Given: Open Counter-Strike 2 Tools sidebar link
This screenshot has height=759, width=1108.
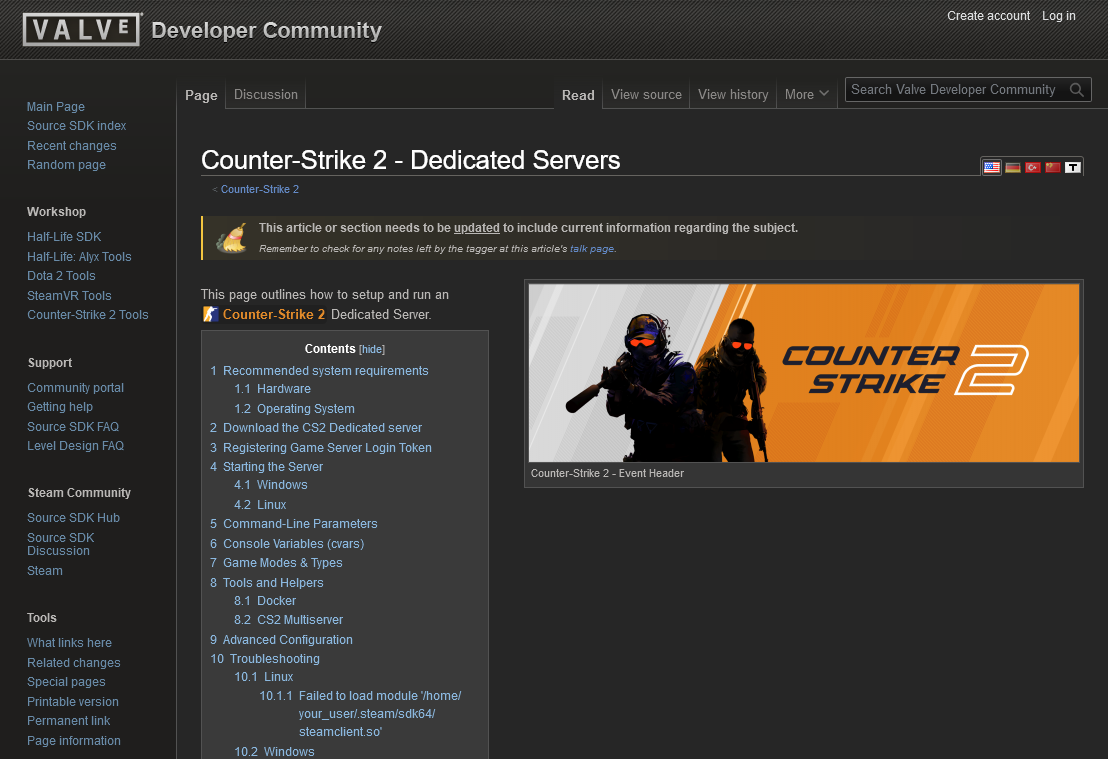Looking at the screenshot, I should point(88,314).
